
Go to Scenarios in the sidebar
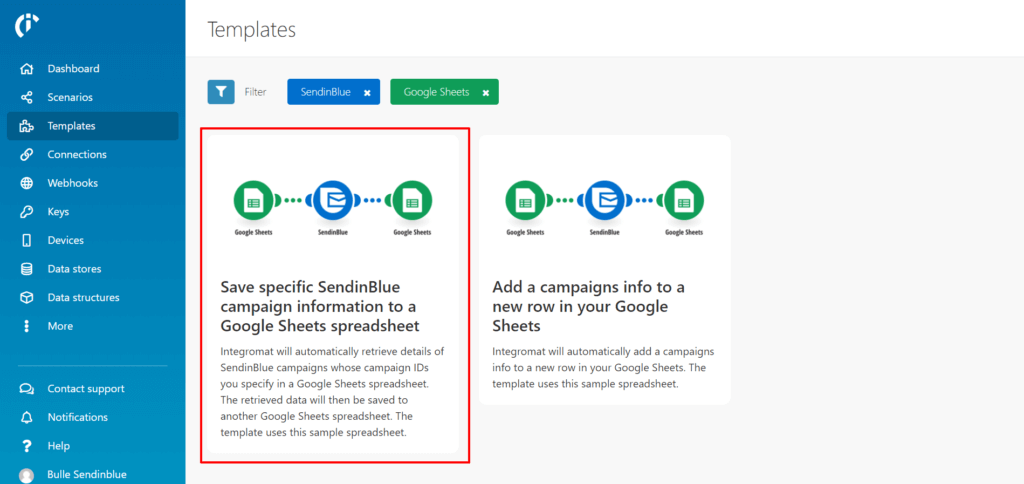93,97
